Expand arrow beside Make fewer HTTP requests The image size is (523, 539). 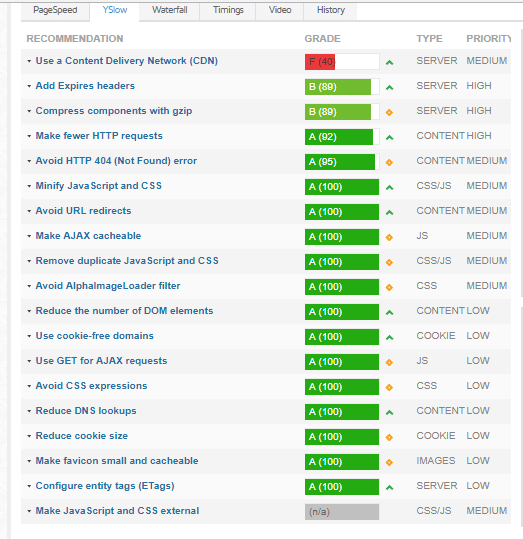[29, 136]
